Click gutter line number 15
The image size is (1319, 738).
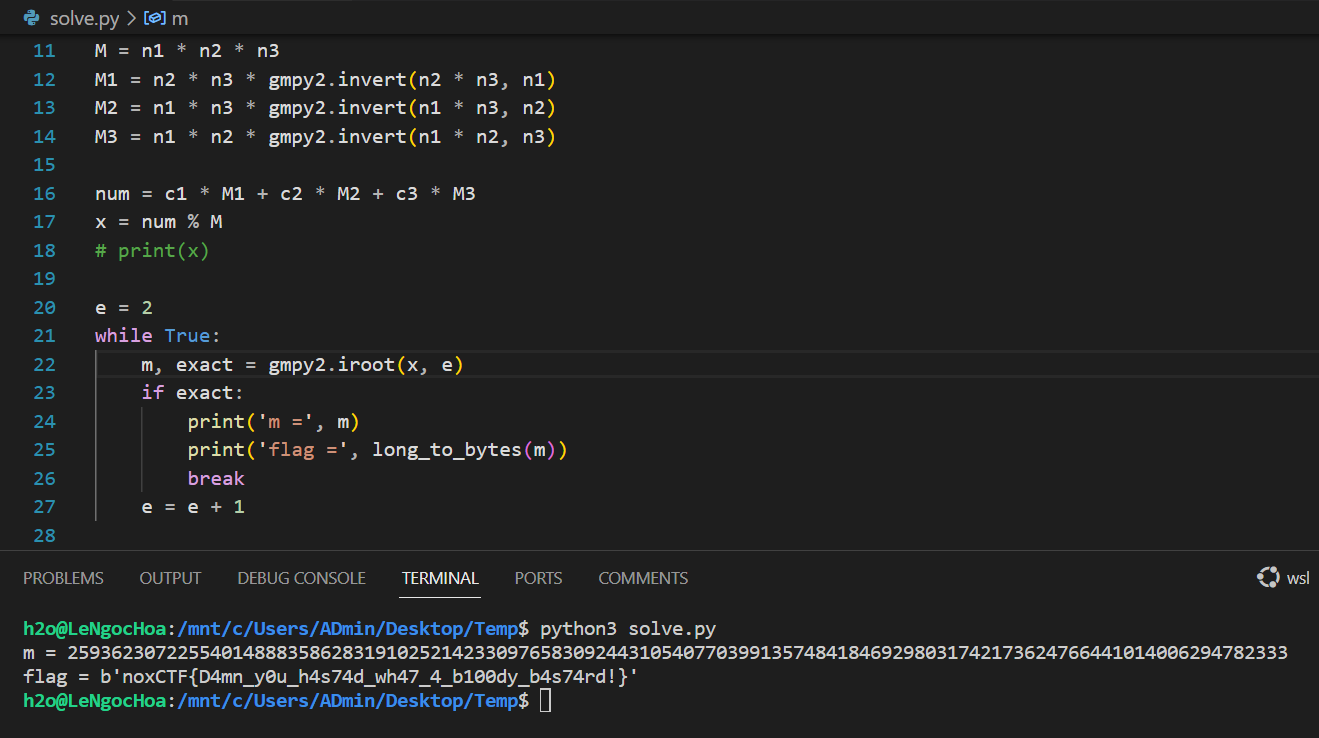(x=44, y=164)
